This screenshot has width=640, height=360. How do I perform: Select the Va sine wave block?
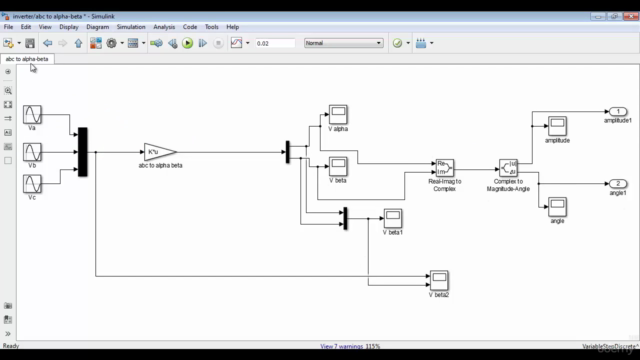point(32,114)
